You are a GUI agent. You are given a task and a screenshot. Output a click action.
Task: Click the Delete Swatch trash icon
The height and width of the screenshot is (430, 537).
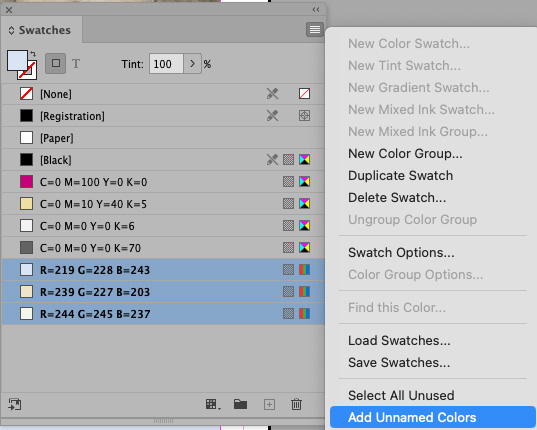click(296, 404)
